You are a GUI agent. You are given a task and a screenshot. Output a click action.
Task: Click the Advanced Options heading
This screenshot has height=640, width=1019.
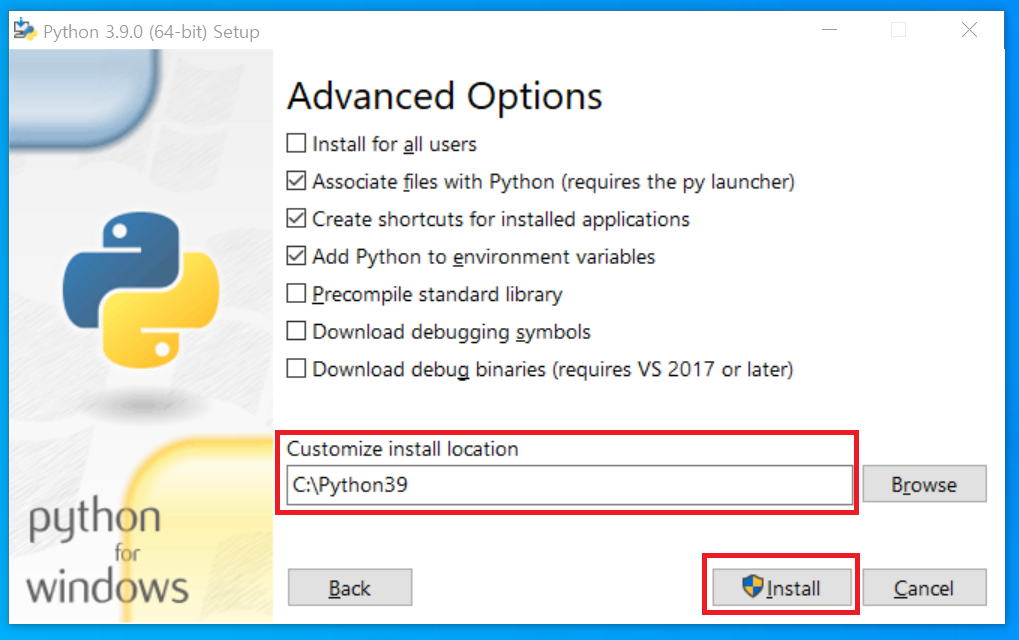(x=445, y=97)
